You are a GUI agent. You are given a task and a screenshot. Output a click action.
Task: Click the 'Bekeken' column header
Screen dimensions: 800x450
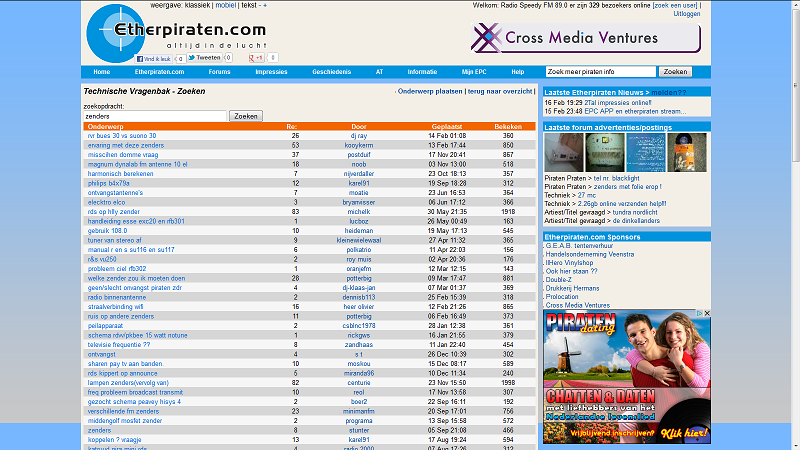508,127
